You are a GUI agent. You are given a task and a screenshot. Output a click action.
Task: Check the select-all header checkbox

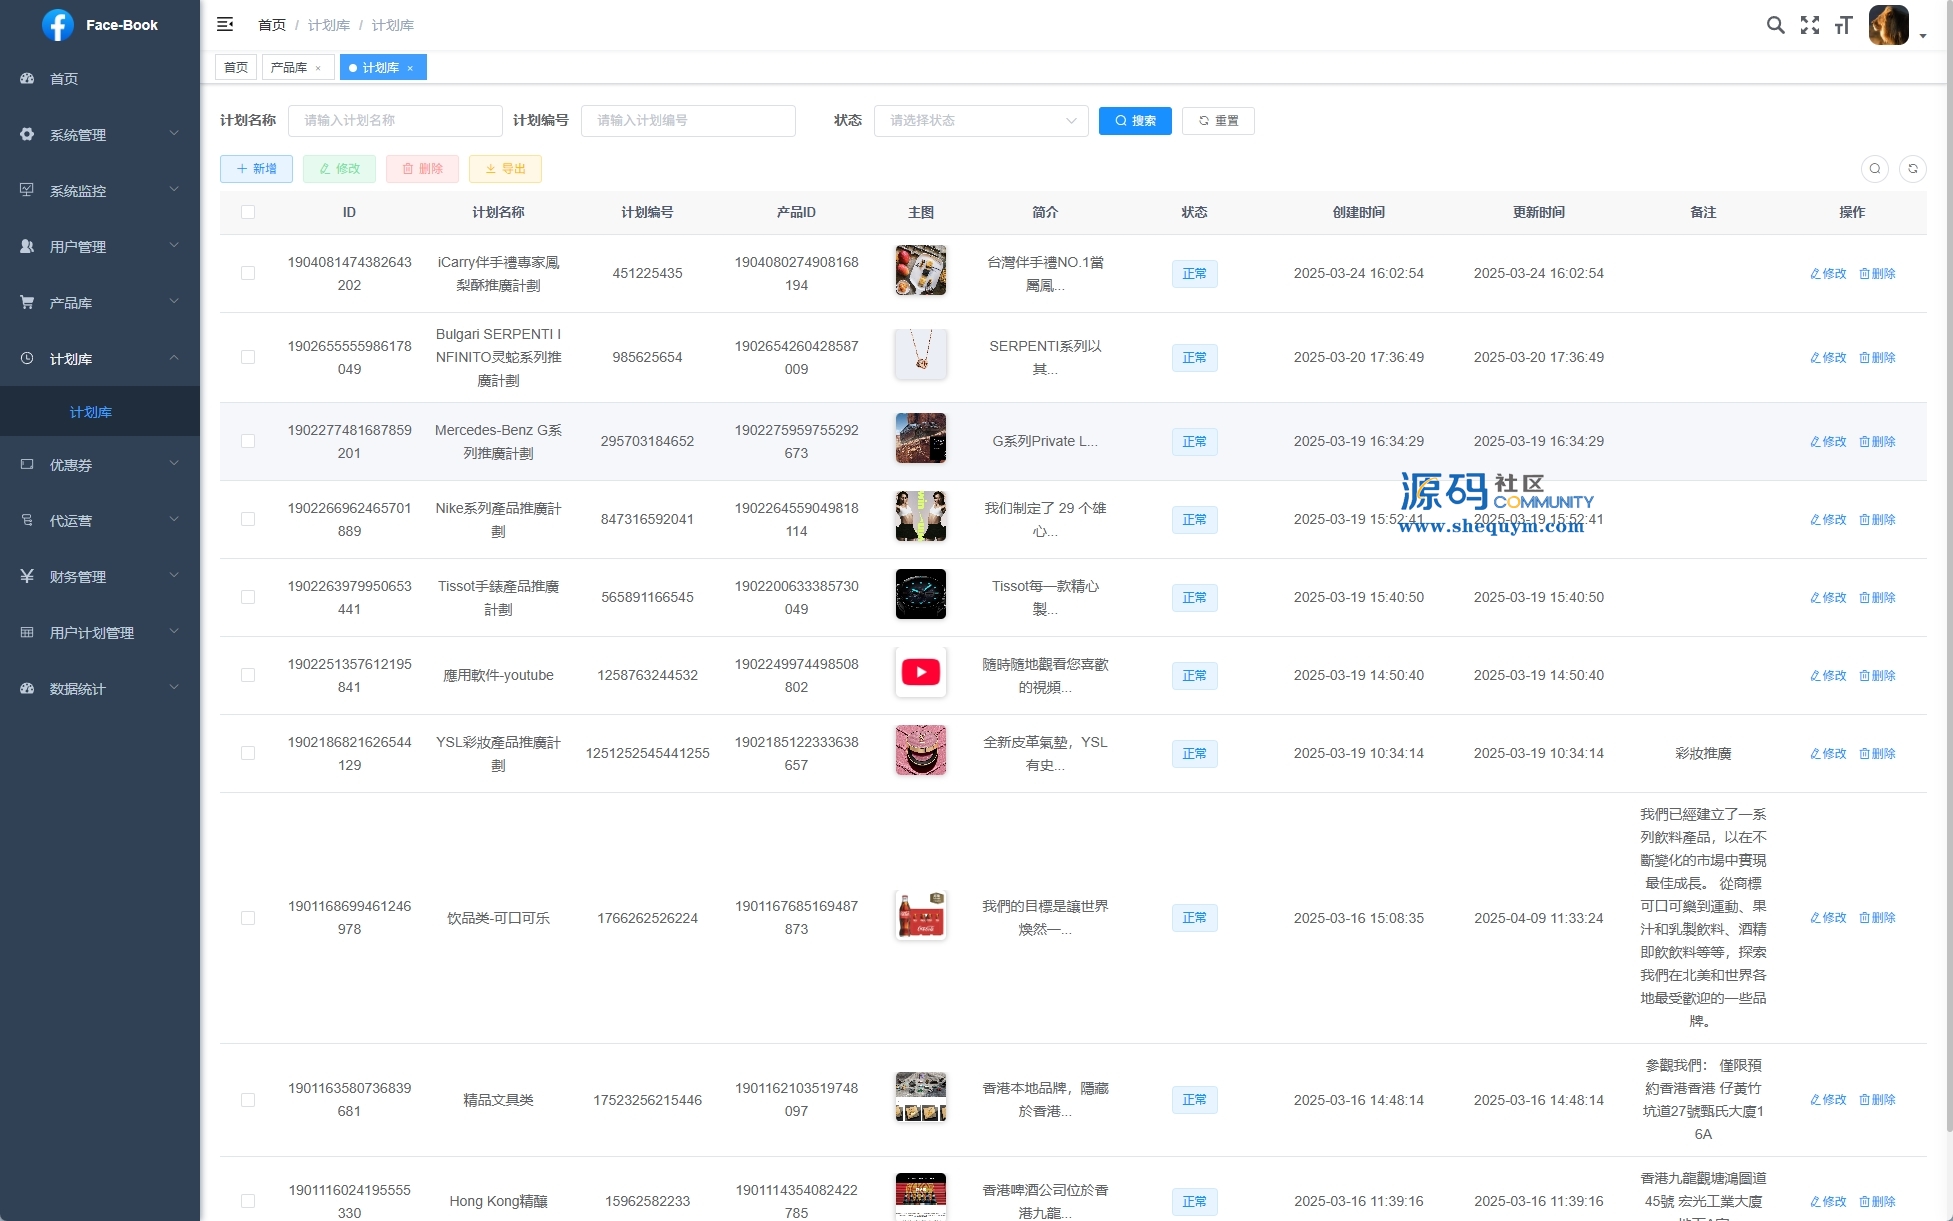(x=248, y=212)
